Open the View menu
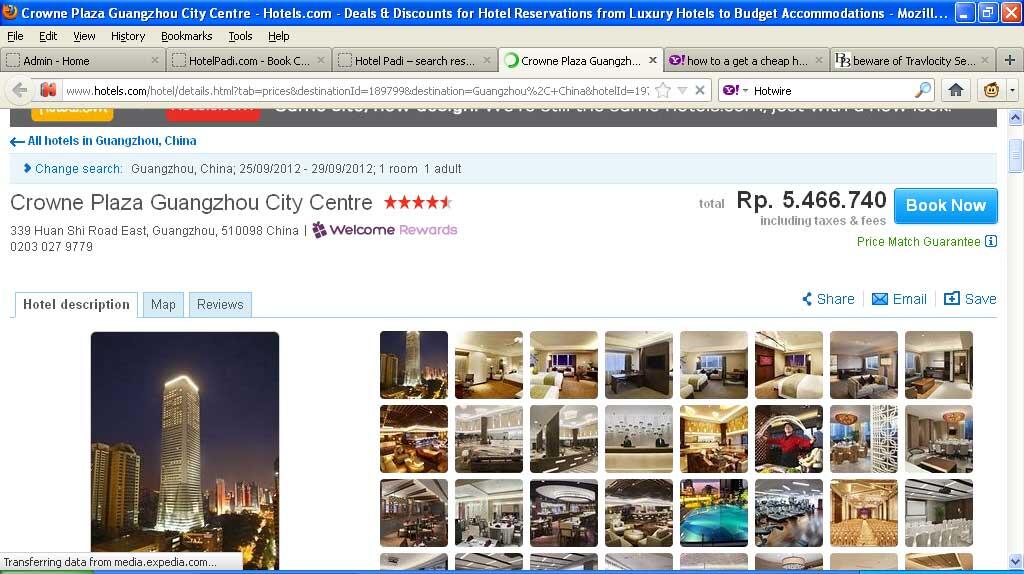Viewport: 1024px width, 574px height. [x=84, y=36]
